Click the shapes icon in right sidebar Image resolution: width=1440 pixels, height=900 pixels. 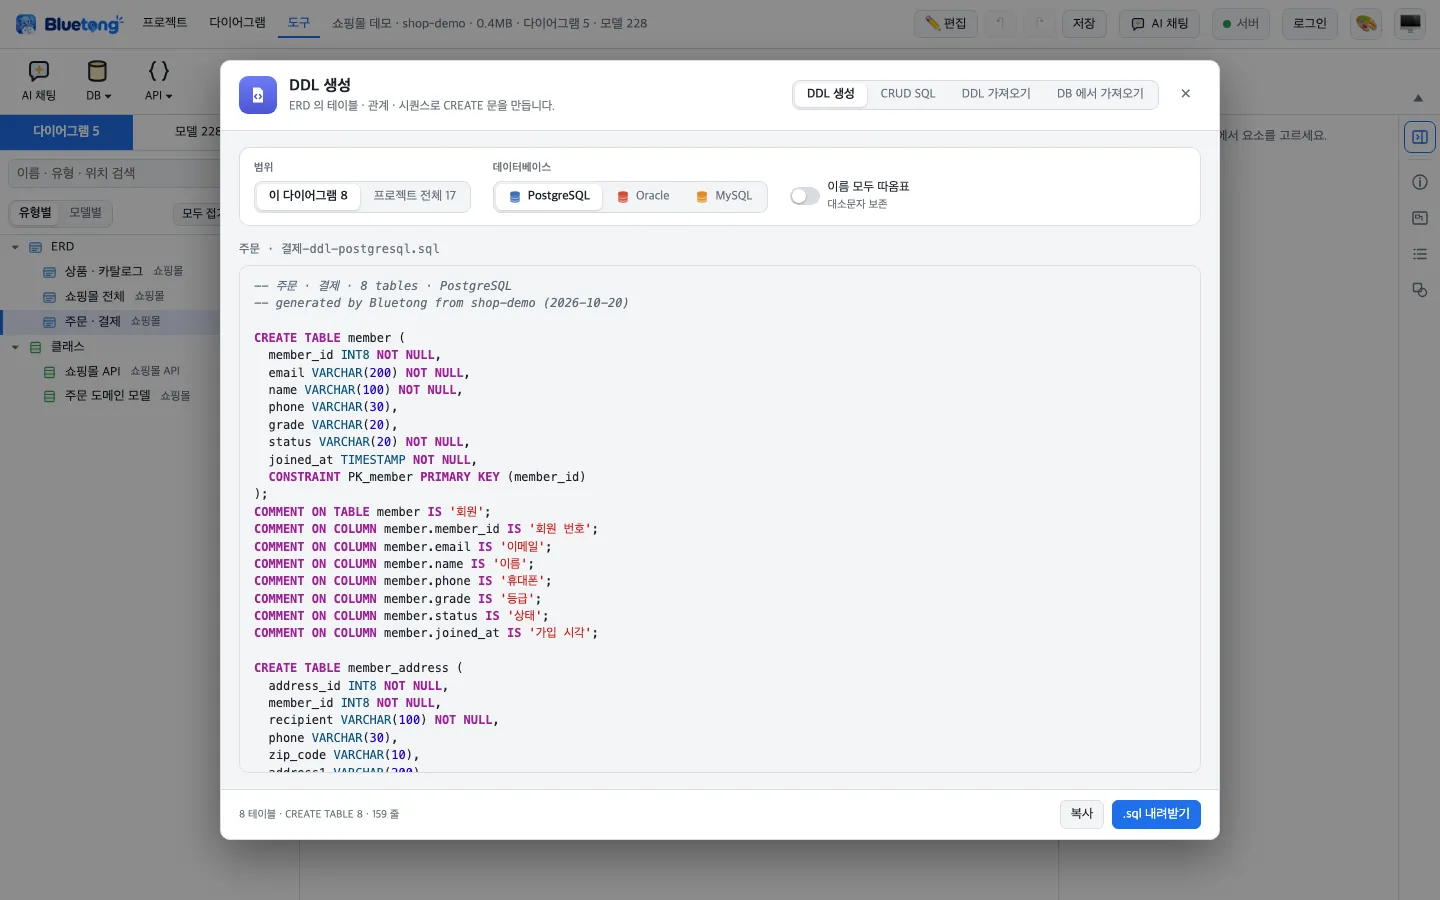click(x=1419, y=290)
